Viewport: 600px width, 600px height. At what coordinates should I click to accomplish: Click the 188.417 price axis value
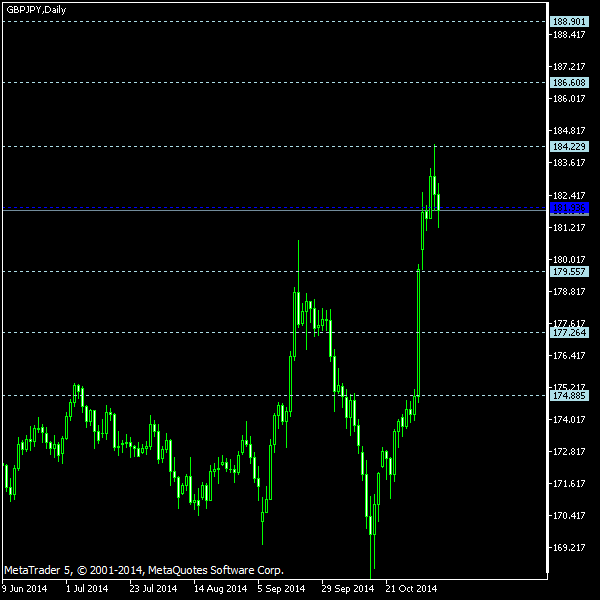[569, 35]
